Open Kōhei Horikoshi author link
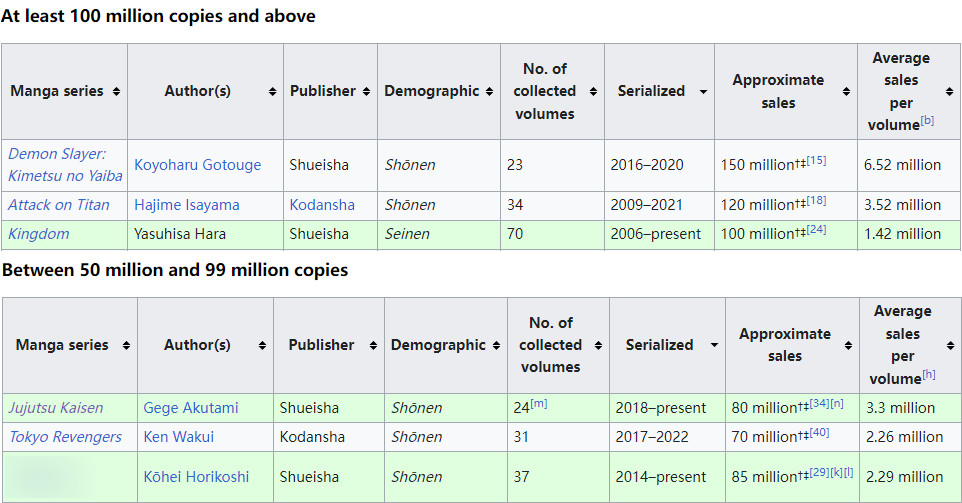 196,477
